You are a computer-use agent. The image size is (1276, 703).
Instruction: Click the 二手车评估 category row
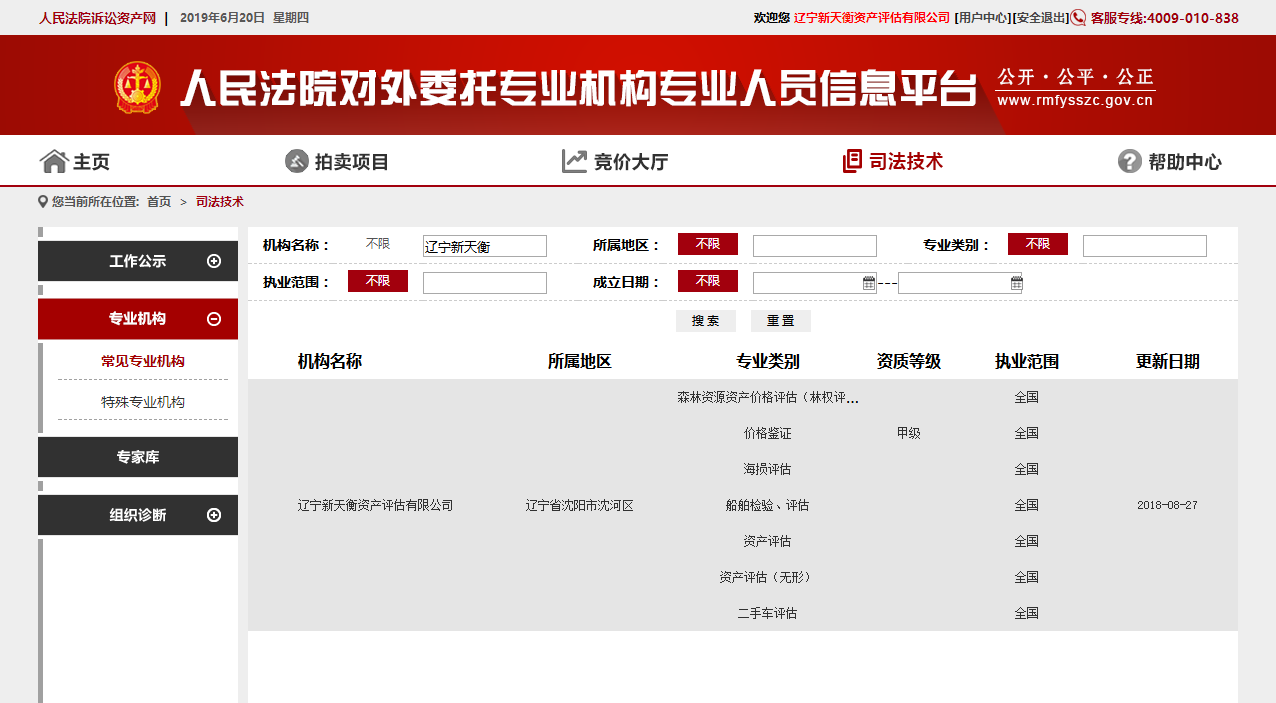(768, 613)
